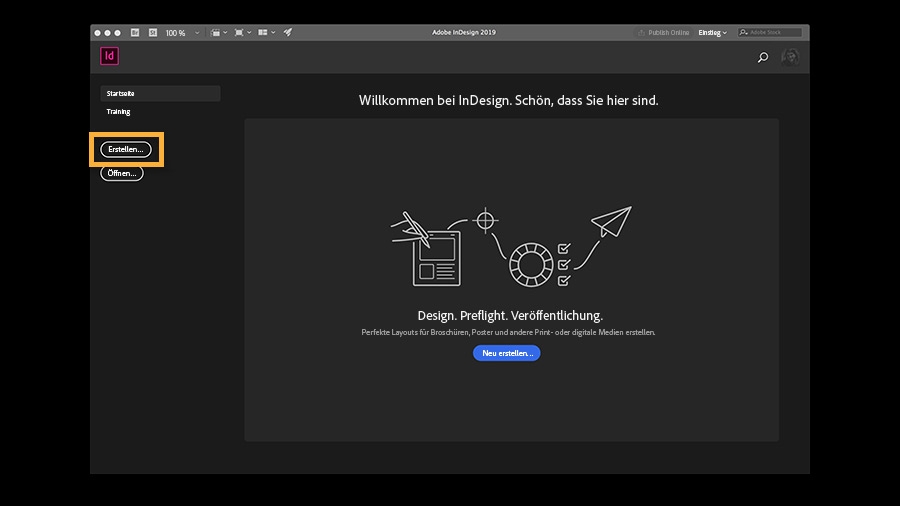Viewport: 900px width, 506px height.
Task: Open Adobe Stock via the St icon
Action: [x=153, y=33]
